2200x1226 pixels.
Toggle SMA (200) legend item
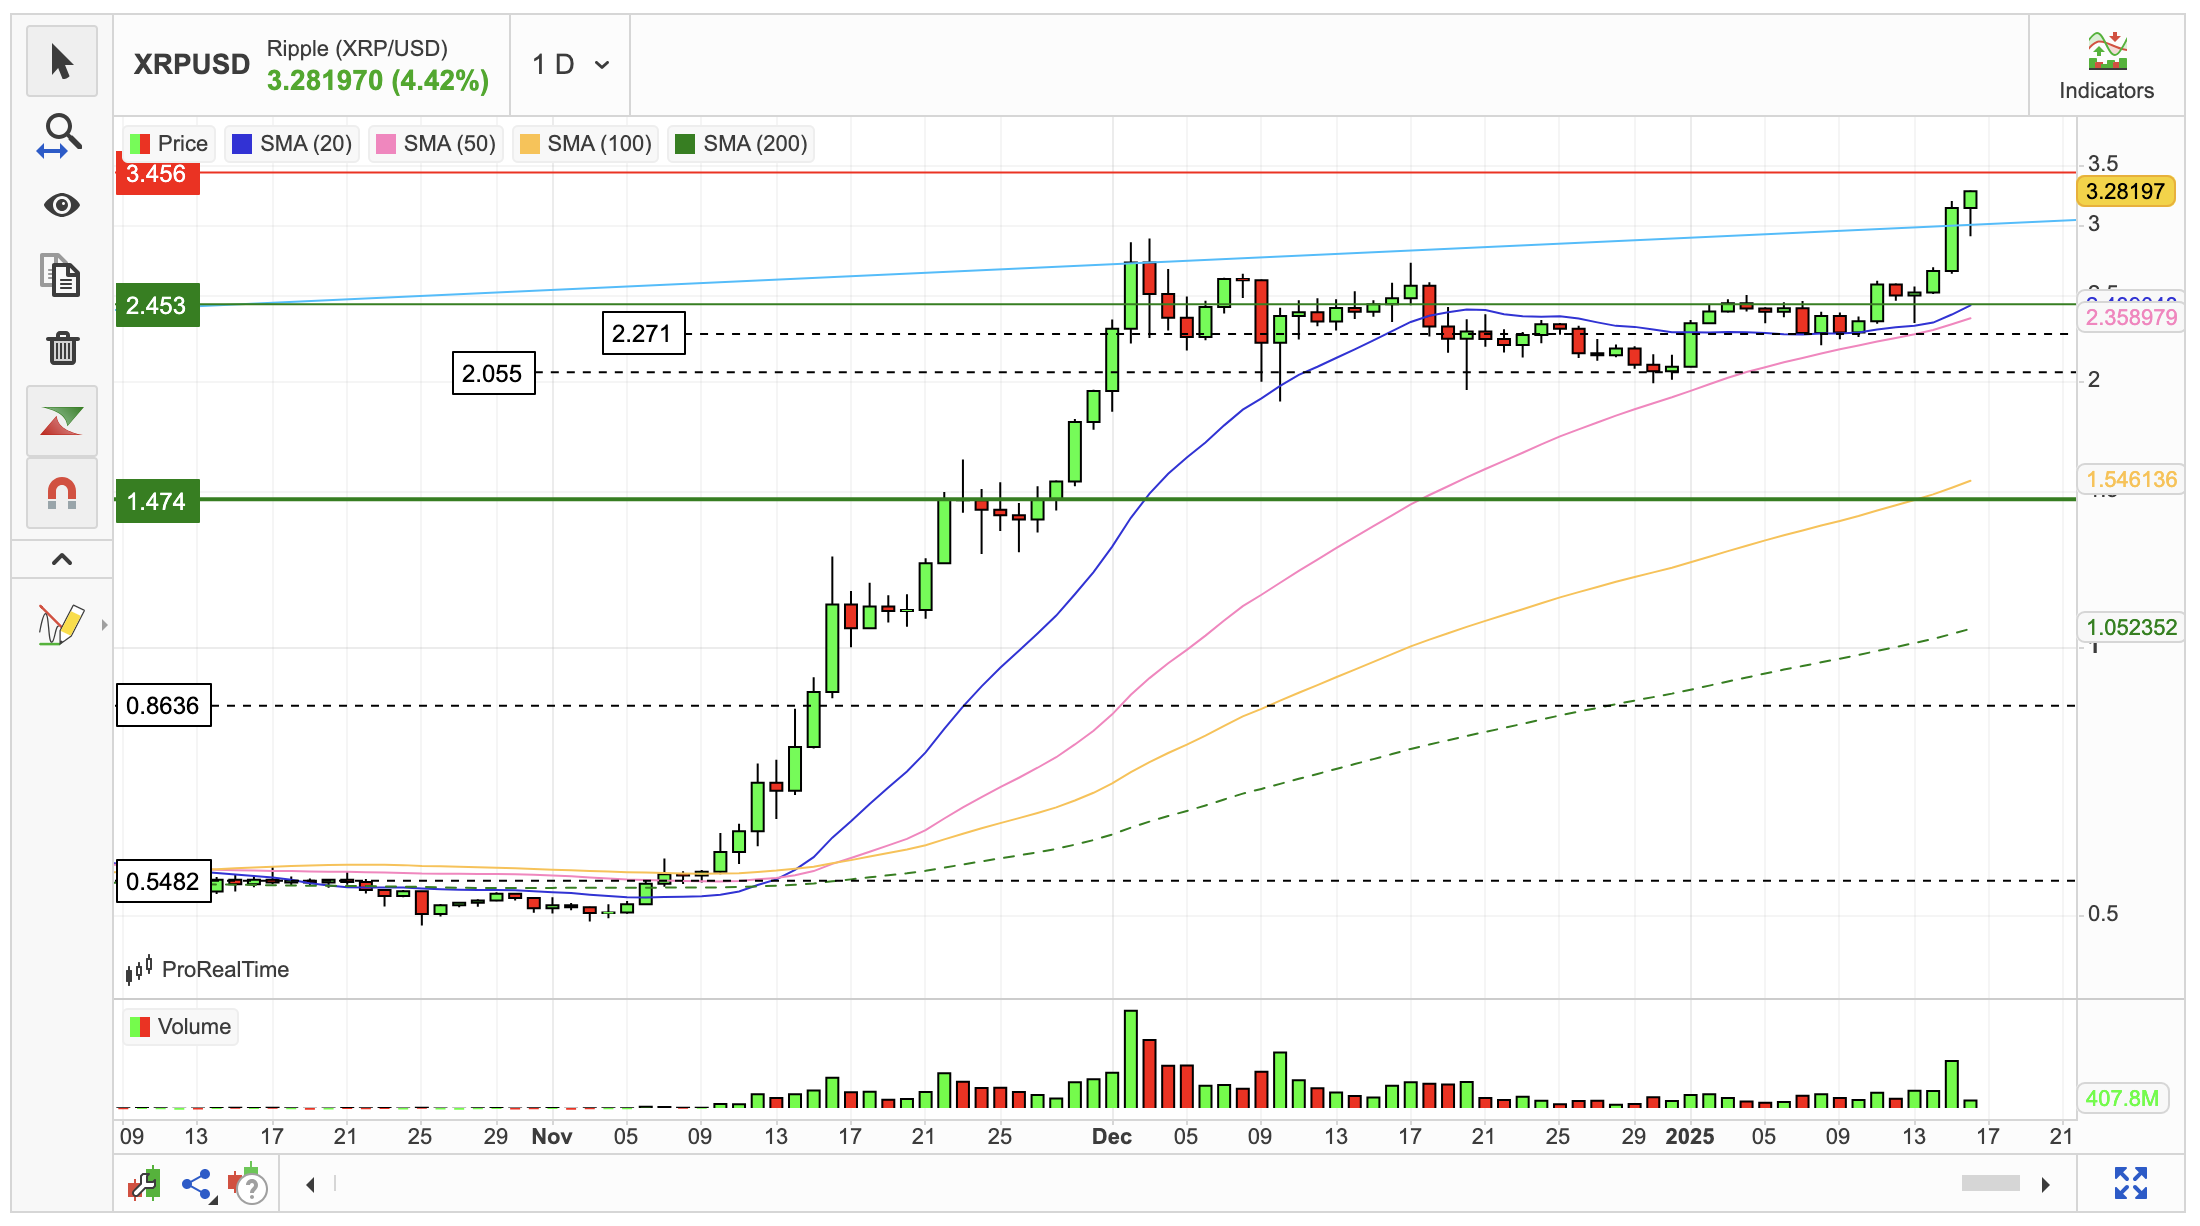point(742,144)
